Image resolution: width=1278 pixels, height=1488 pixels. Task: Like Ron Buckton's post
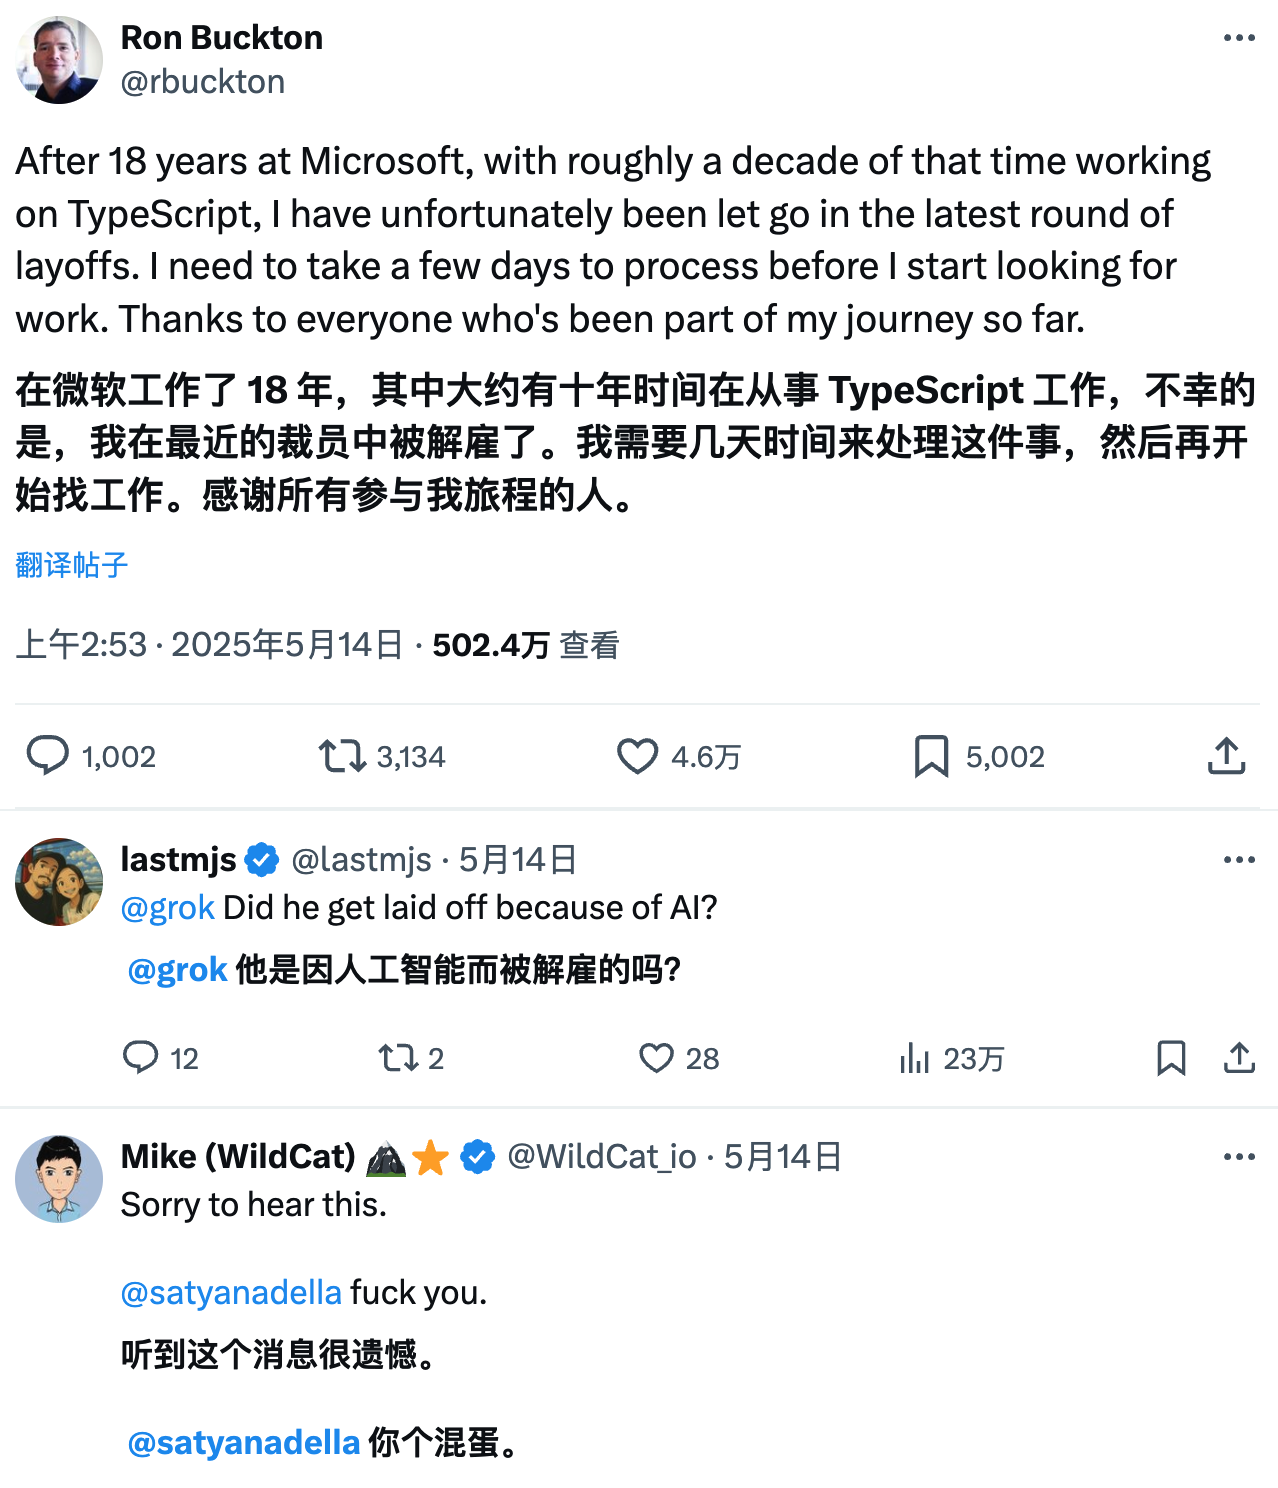tap(637, 757)
